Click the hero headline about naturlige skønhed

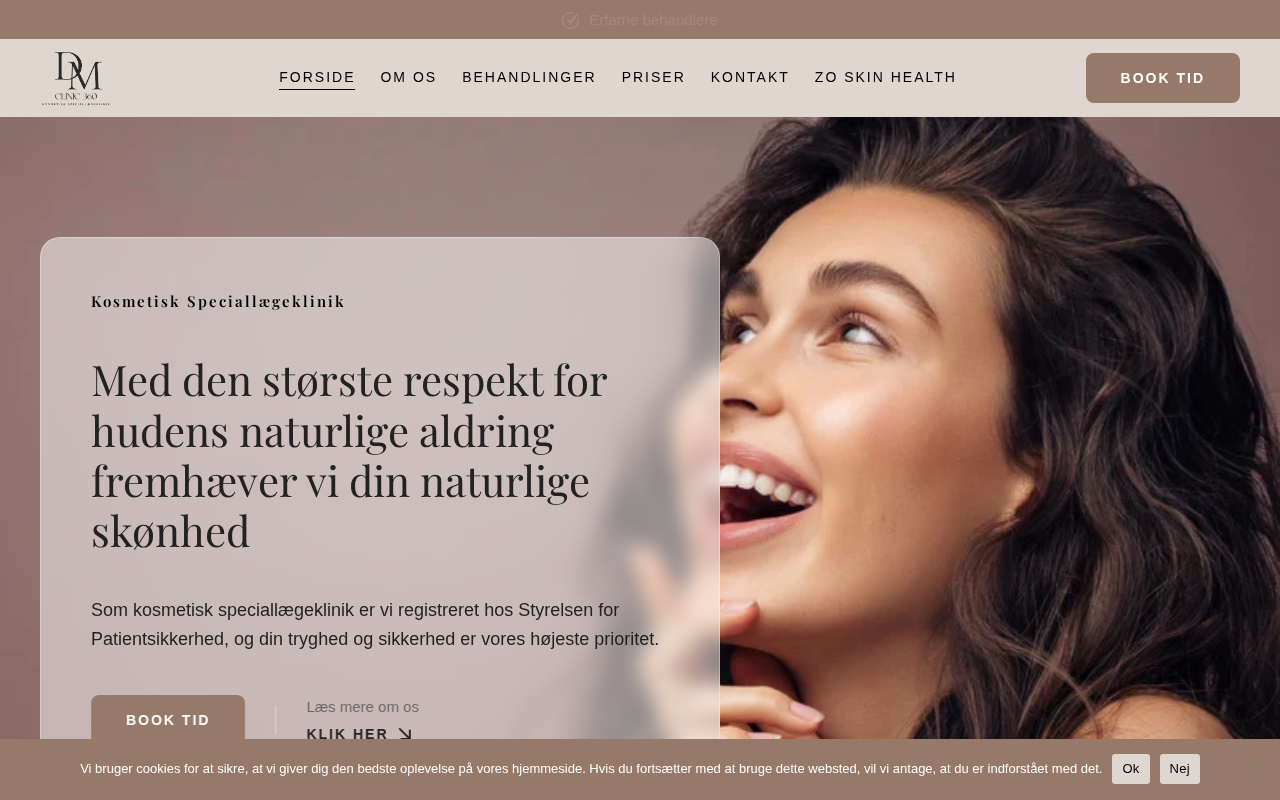(x=349, y=456)
